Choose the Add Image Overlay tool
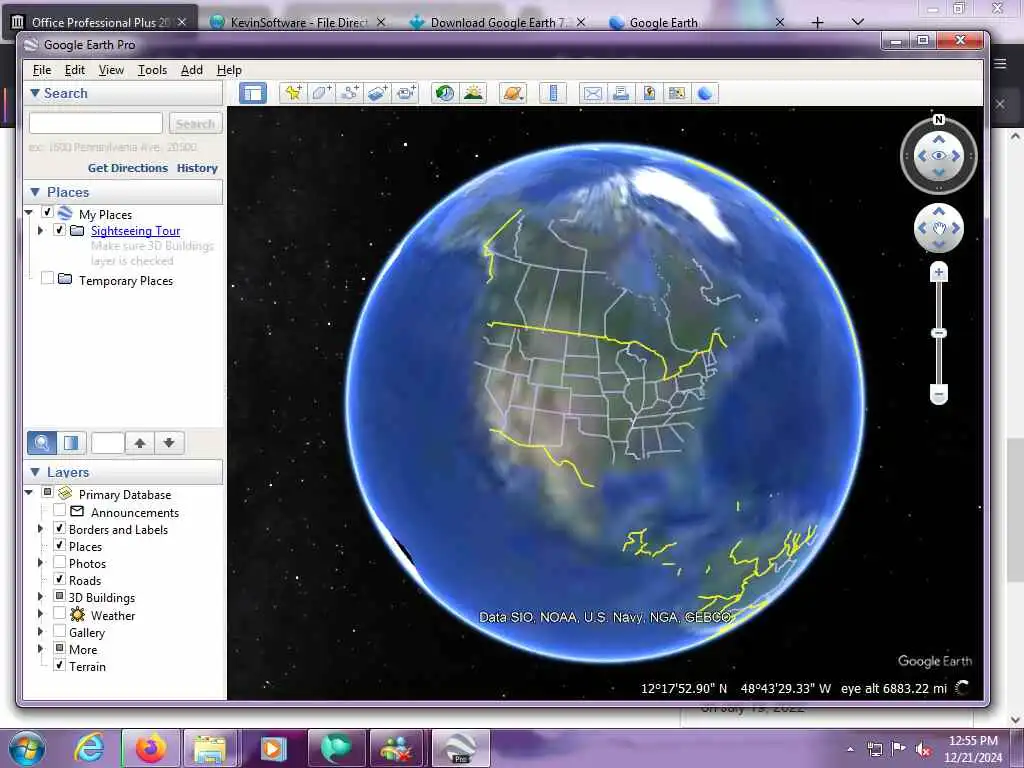Viewport: 1024px width, 768px height. (x=377, y=93)
